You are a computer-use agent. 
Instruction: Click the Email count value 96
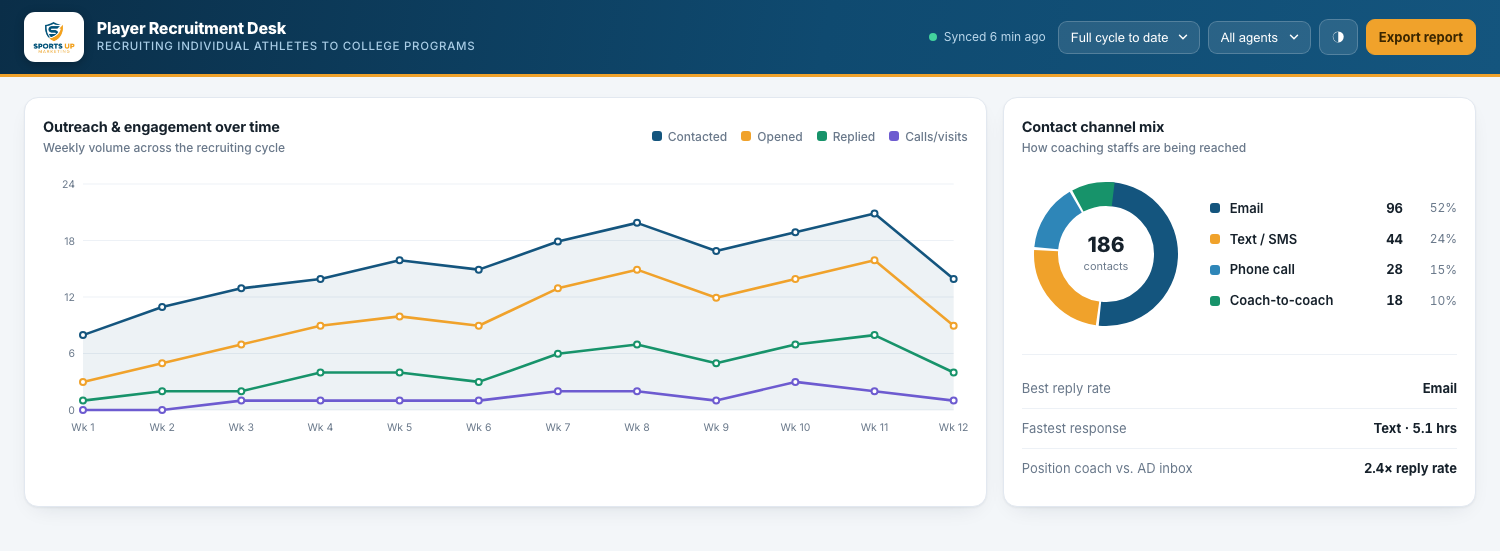click(1394, 209)
